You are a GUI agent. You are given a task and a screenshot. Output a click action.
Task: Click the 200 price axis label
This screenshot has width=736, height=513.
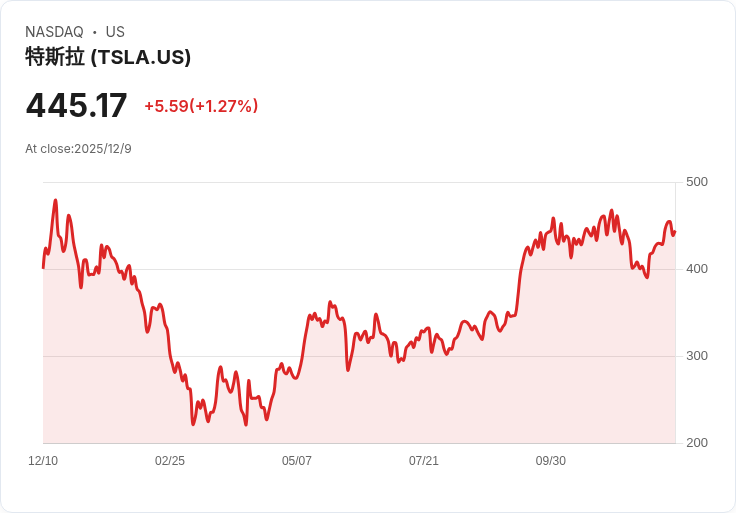(x=697, y=443)
